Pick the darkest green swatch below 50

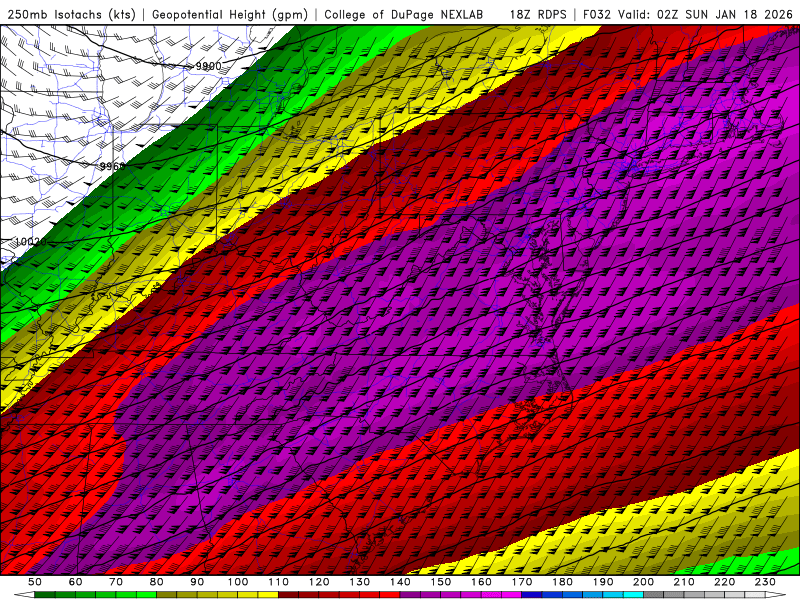[44, 594]
